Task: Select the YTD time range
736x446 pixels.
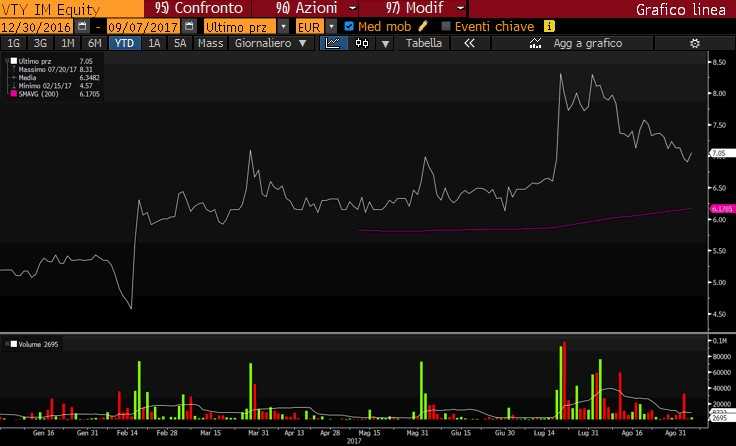Action: pos(124,44)
